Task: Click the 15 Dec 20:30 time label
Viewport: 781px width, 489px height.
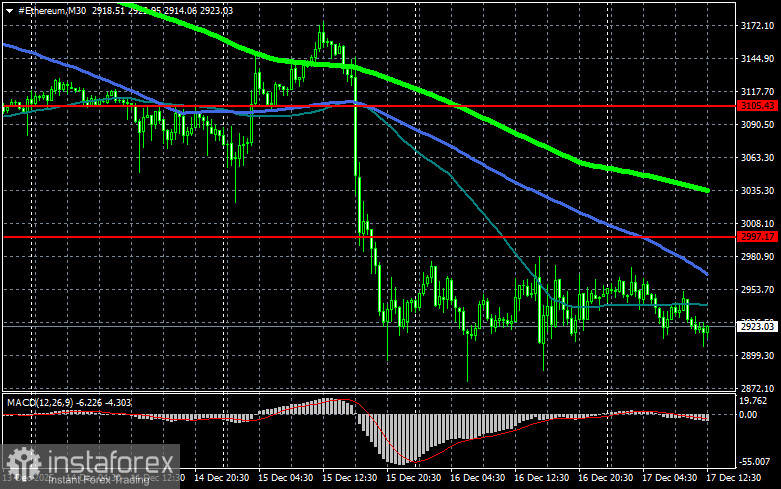Action: pyautogui.click(x=413, y=478)
